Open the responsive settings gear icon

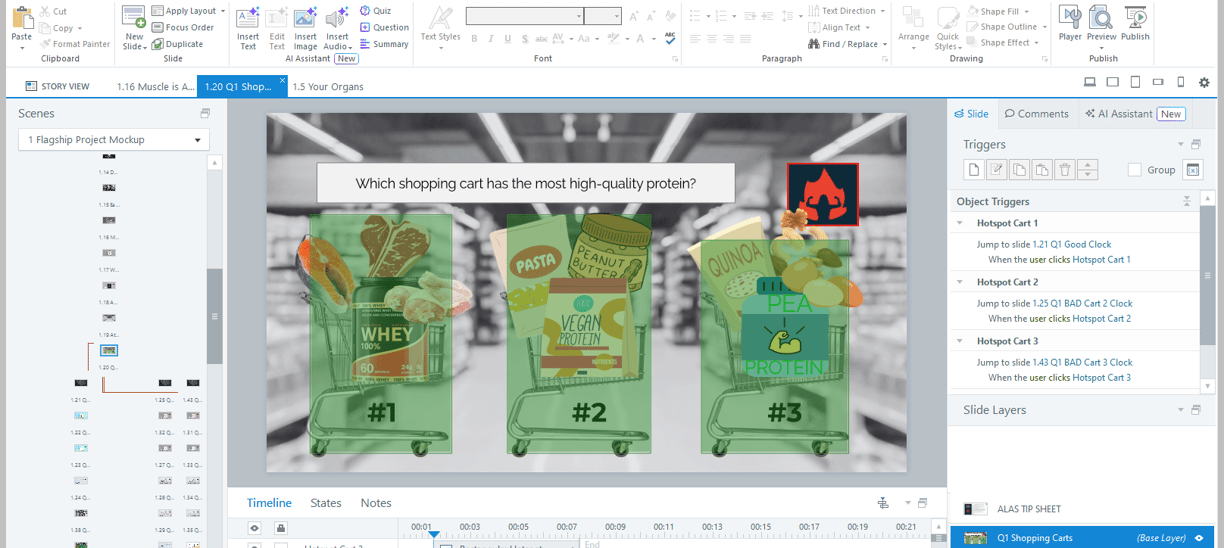(x=1204, y=82)
